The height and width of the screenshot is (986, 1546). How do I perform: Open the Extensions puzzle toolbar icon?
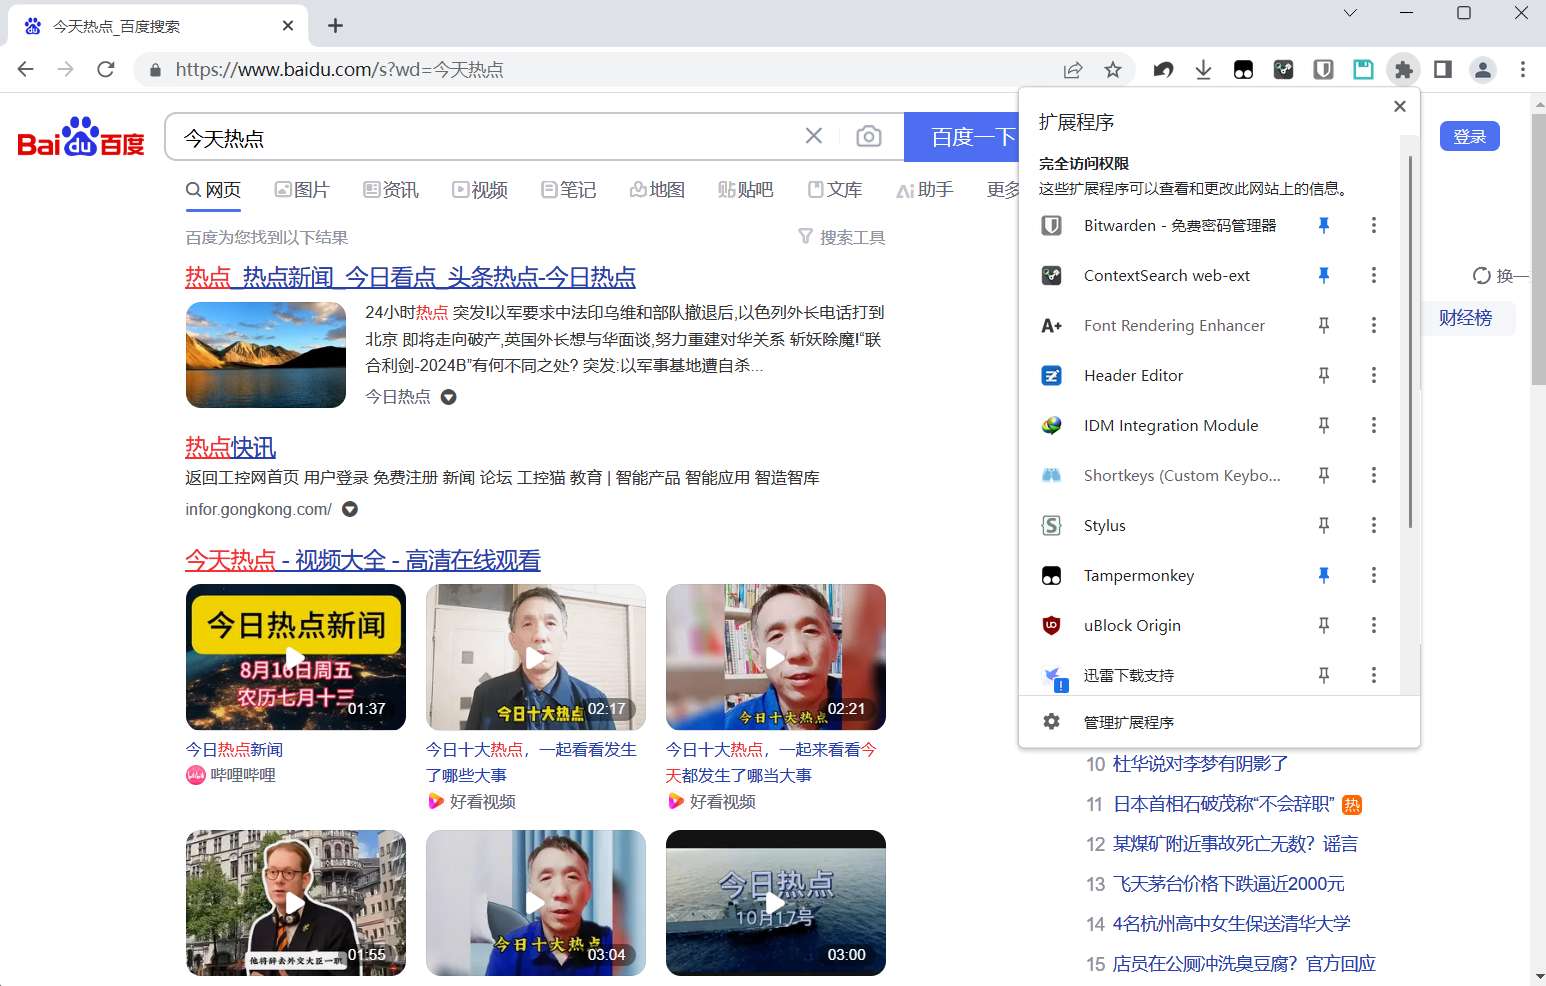1403,69
